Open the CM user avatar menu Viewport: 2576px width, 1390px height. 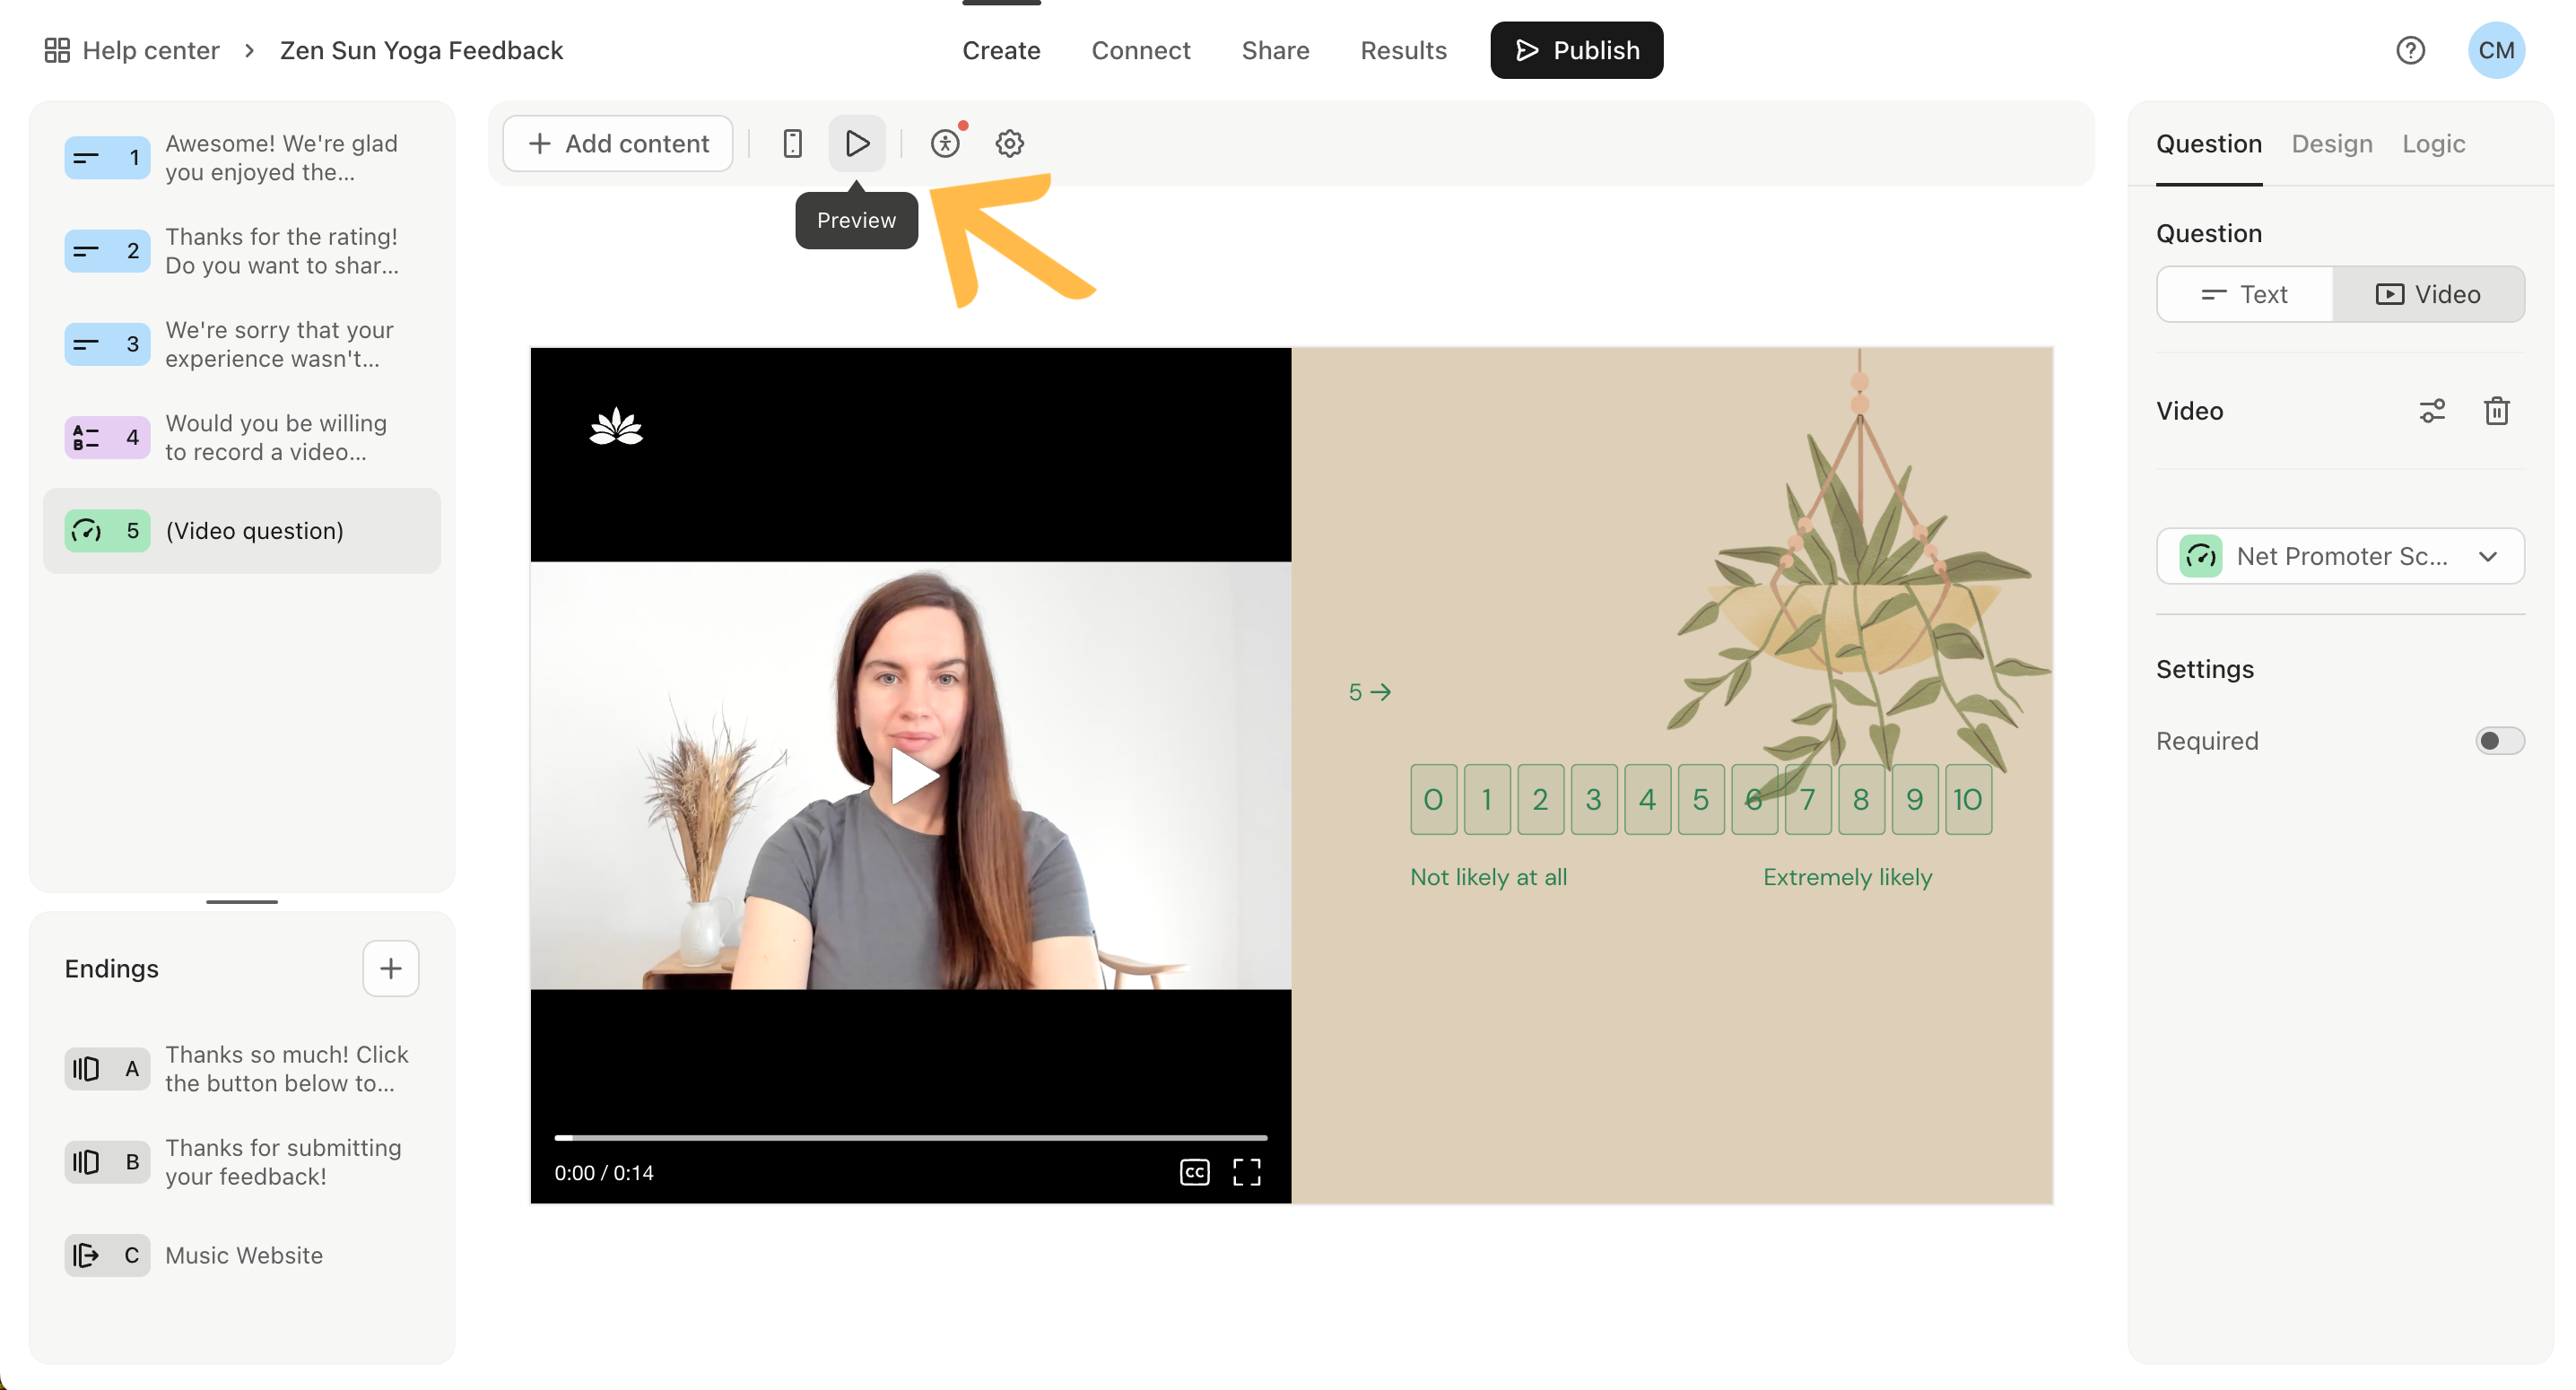tap(2496, 50)
